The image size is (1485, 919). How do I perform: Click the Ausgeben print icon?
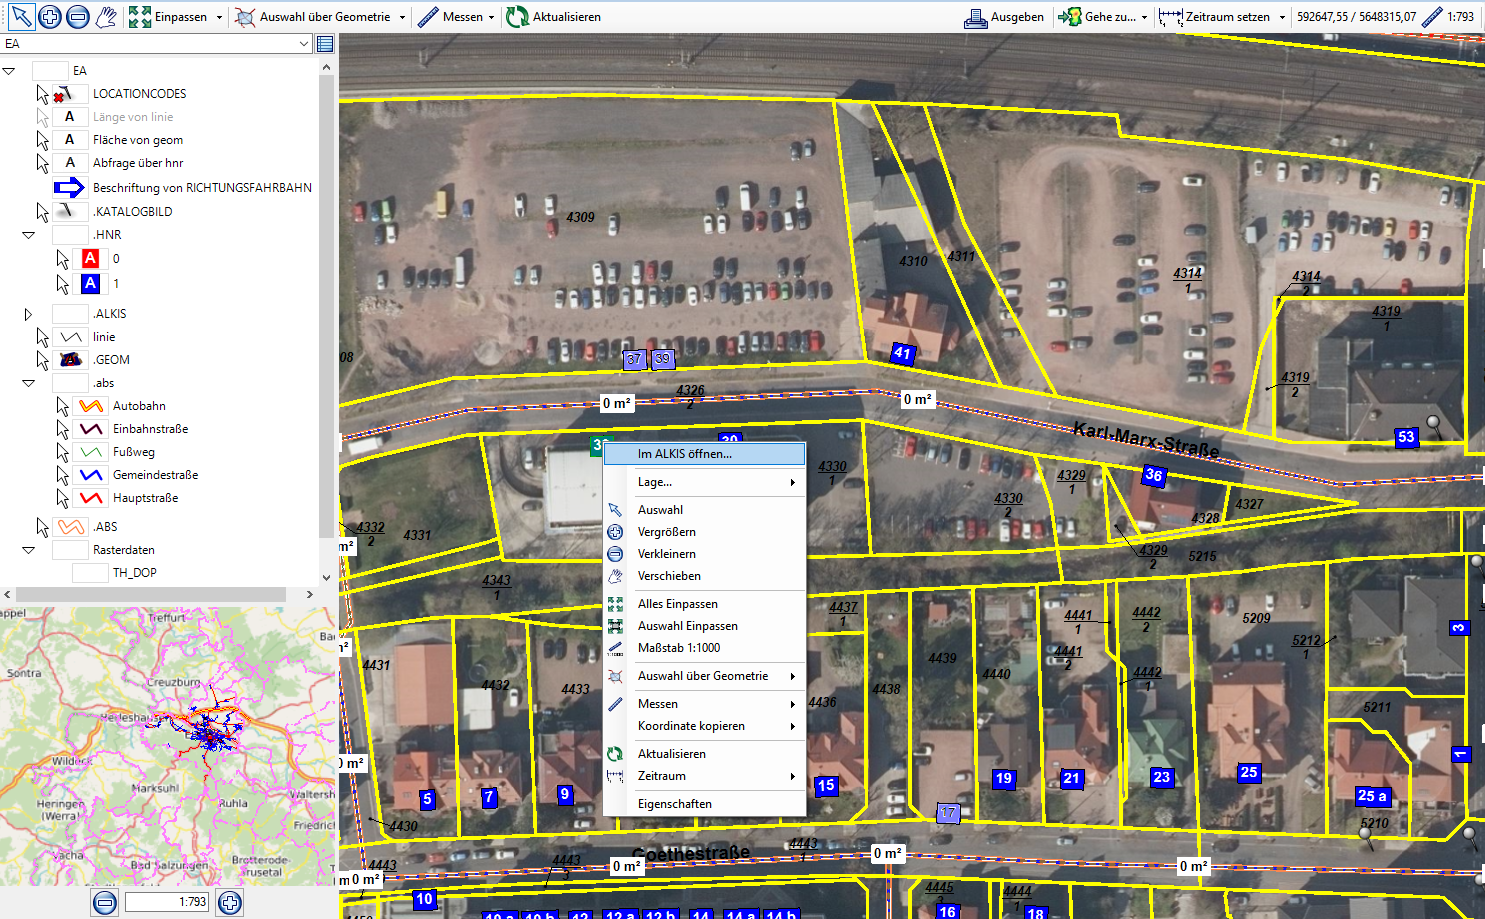tap(975, 17)
